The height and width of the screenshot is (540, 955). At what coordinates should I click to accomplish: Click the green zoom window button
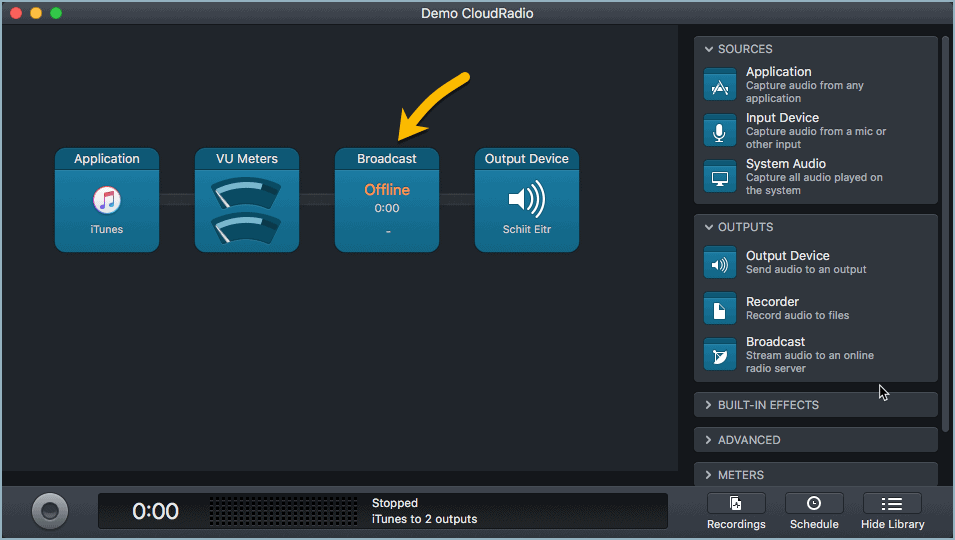pos(56,13)
